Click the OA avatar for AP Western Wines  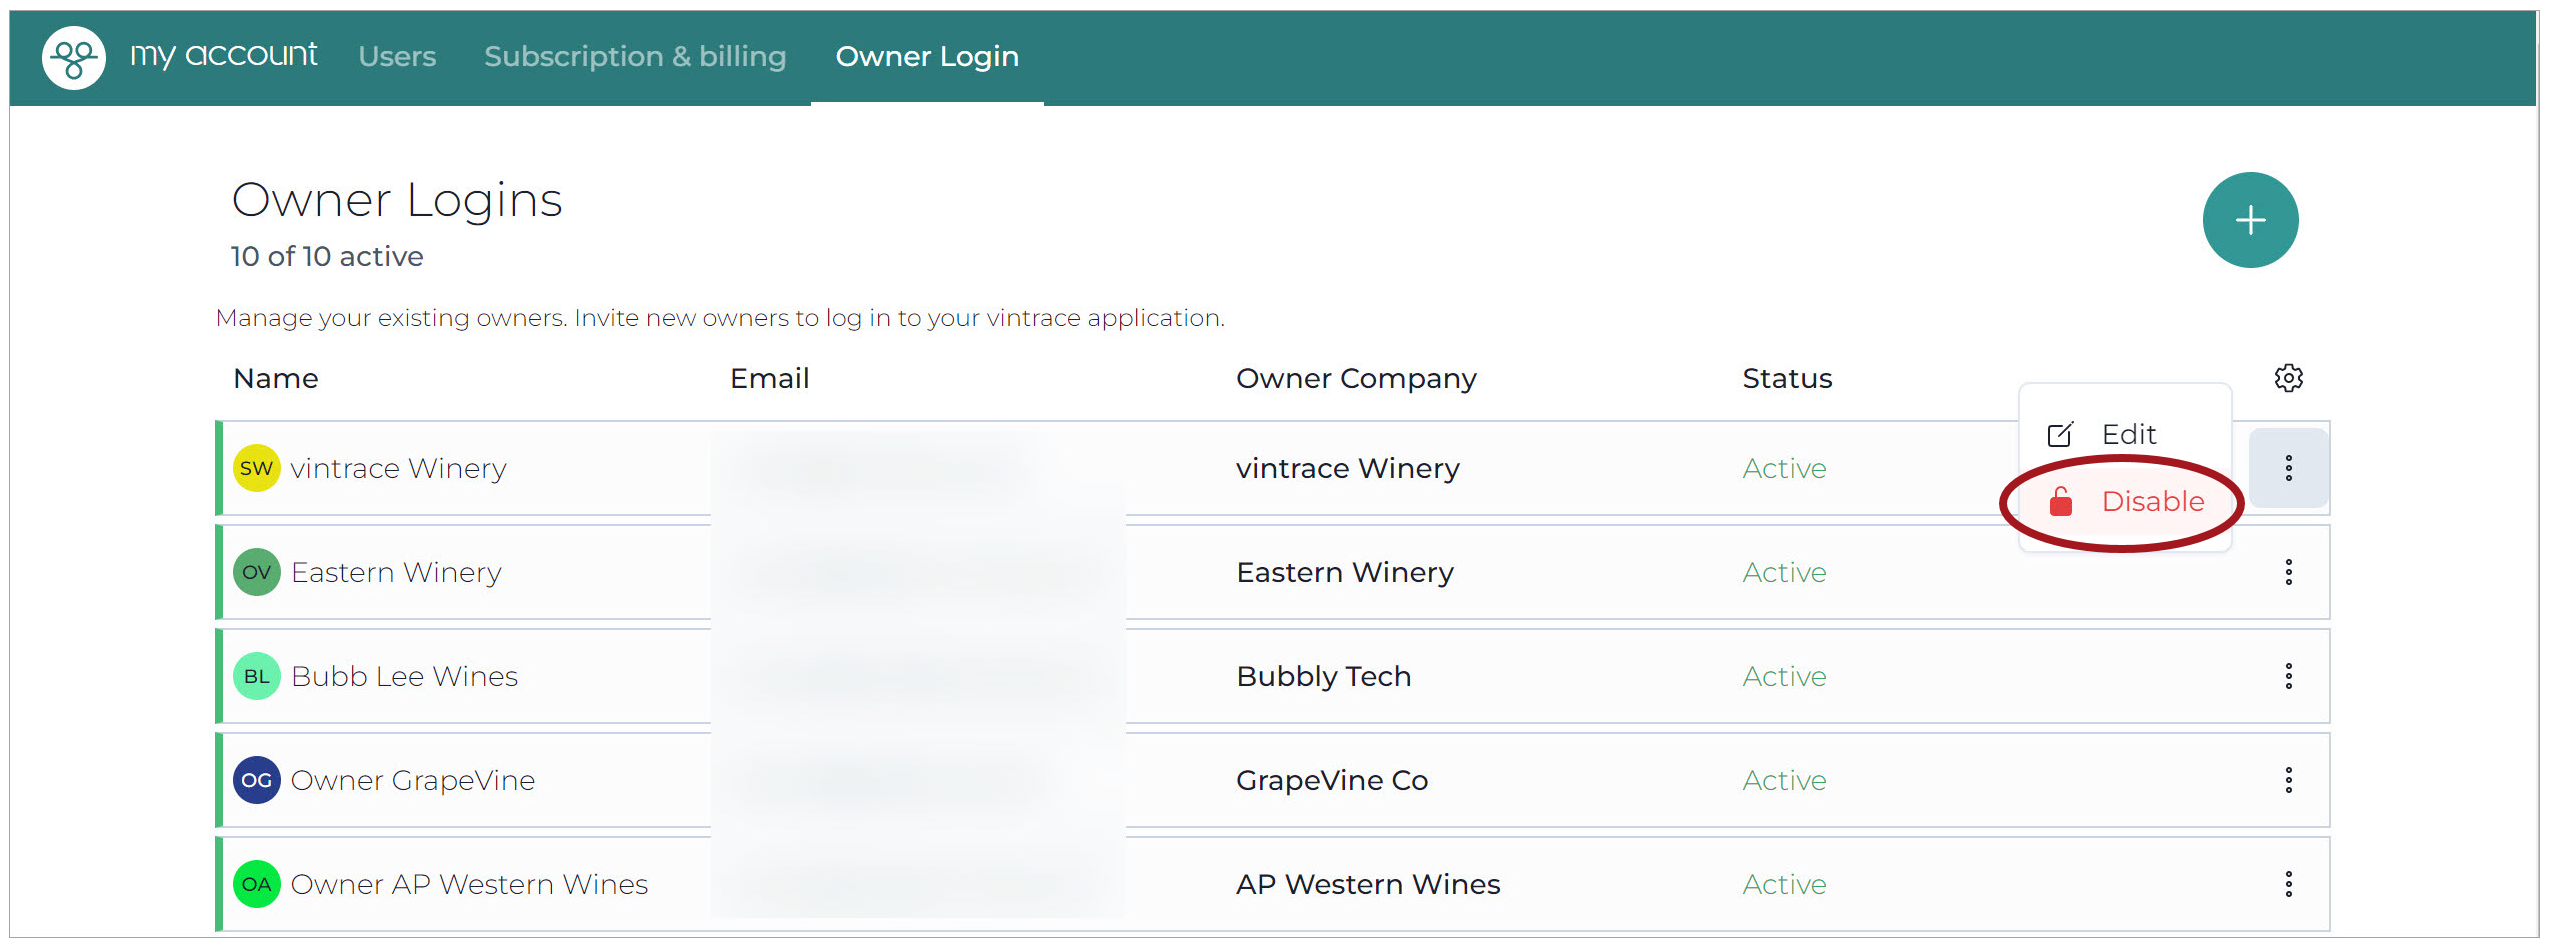pyautogui.click(x=256, y=884)
